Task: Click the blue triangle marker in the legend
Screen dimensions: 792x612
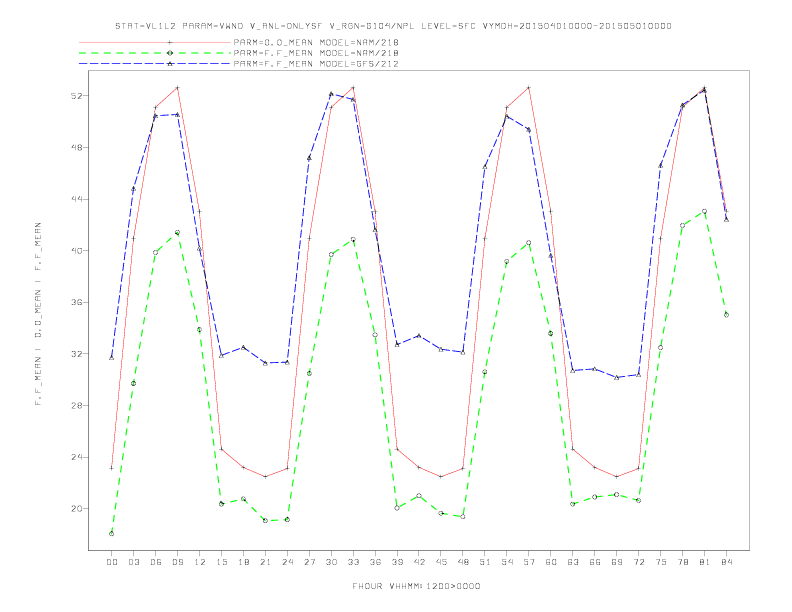Action: tap(170, 64)
